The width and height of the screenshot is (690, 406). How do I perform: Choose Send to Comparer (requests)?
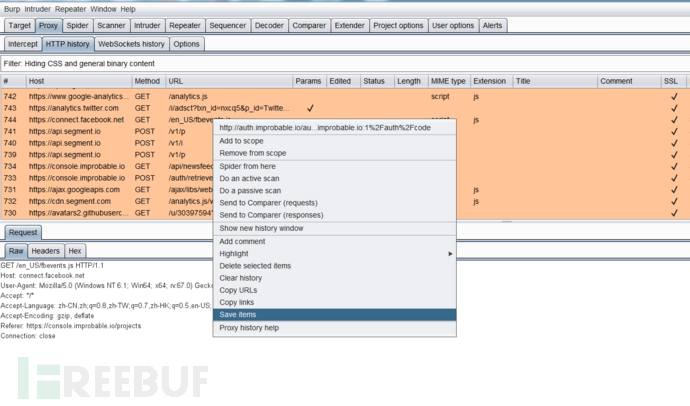tap(334, 203)
